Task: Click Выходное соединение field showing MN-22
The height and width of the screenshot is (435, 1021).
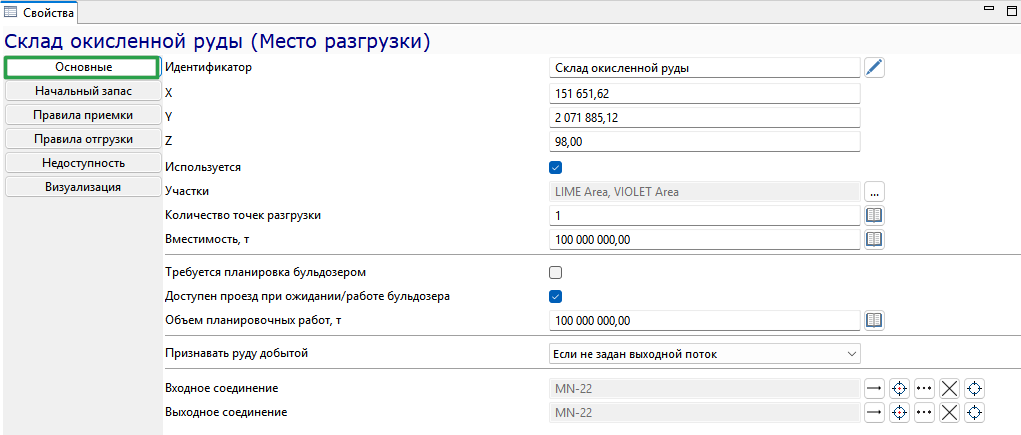Action: coord(705,412)
